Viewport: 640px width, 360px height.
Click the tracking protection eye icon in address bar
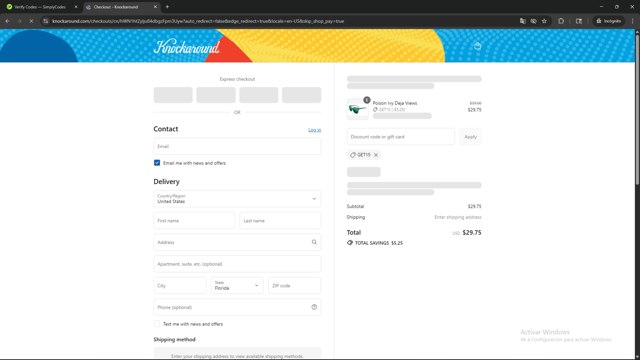533,21
